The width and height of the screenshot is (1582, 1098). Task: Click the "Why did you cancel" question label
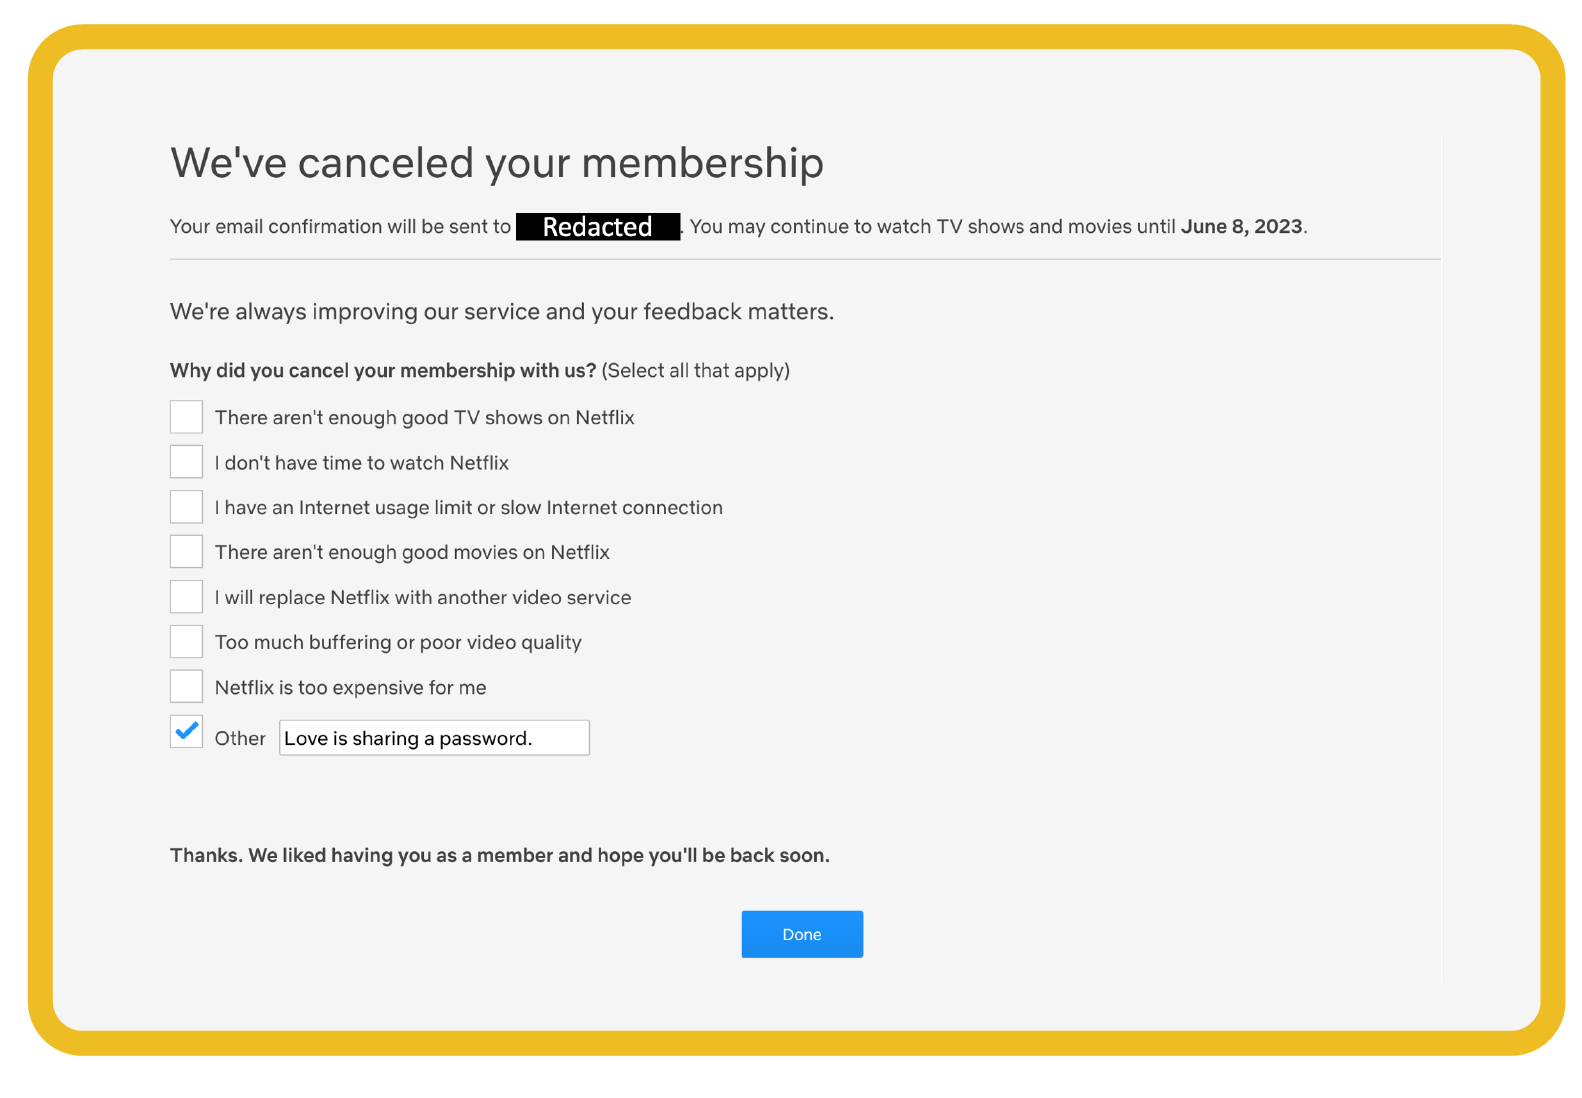(x=383, y=370)
